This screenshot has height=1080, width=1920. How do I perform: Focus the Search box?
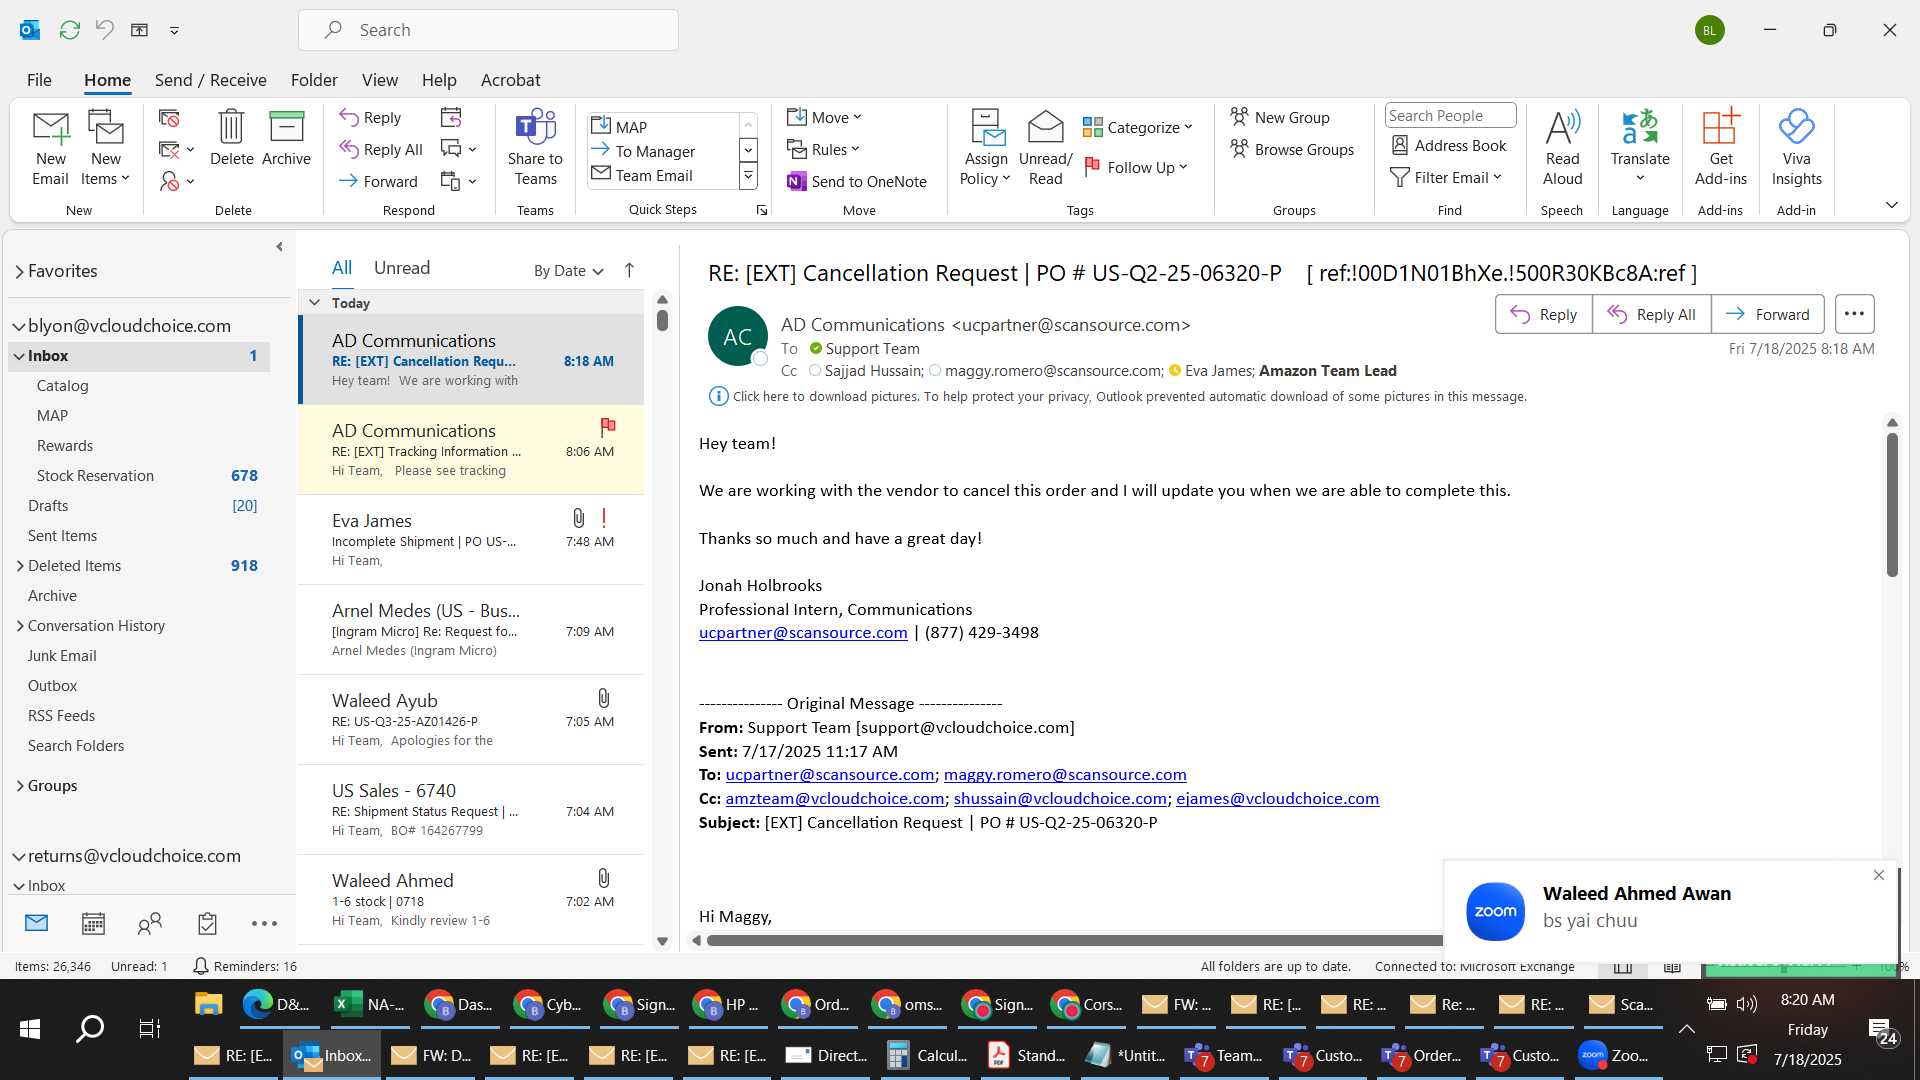(488, 30)
